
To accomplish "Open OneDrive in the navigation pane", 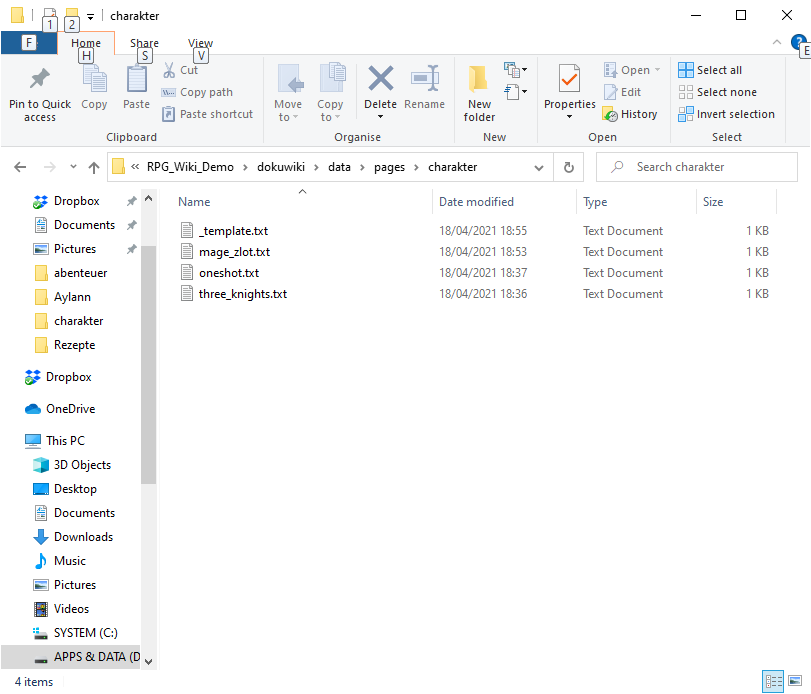I will coord(70,409).
